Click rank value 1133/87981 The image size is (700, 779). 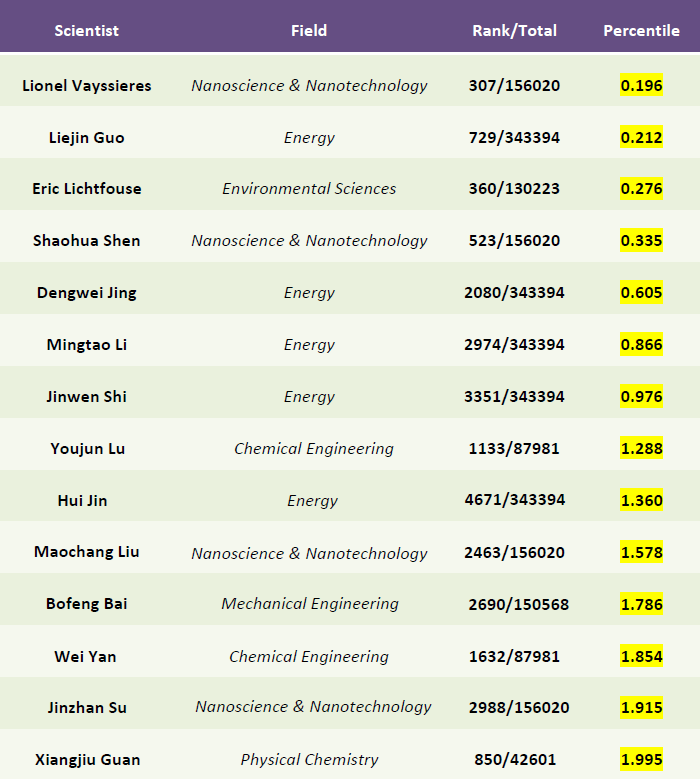pyautogui.click(x=514, y=449)
